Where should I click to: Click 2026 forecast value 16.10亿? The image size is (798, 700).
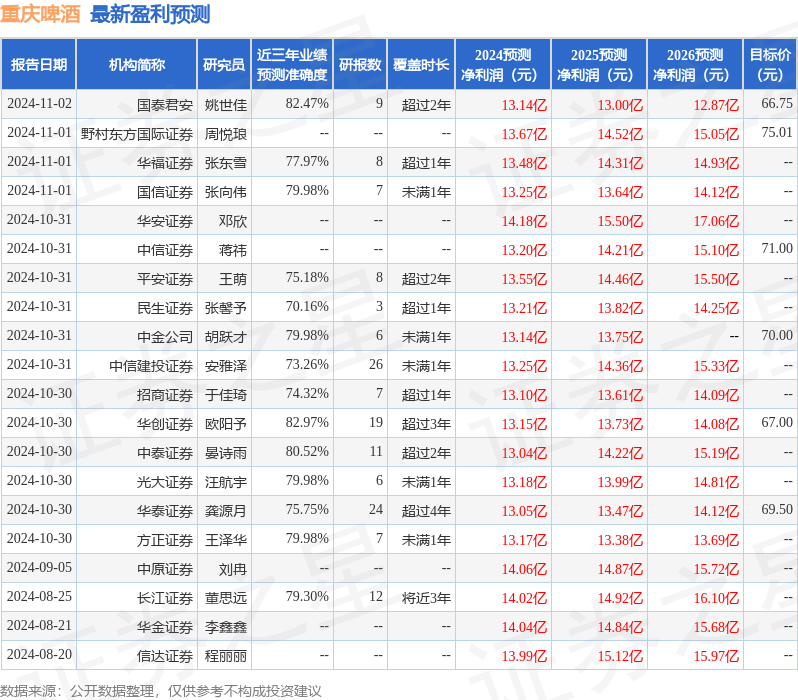click(717, 598)
